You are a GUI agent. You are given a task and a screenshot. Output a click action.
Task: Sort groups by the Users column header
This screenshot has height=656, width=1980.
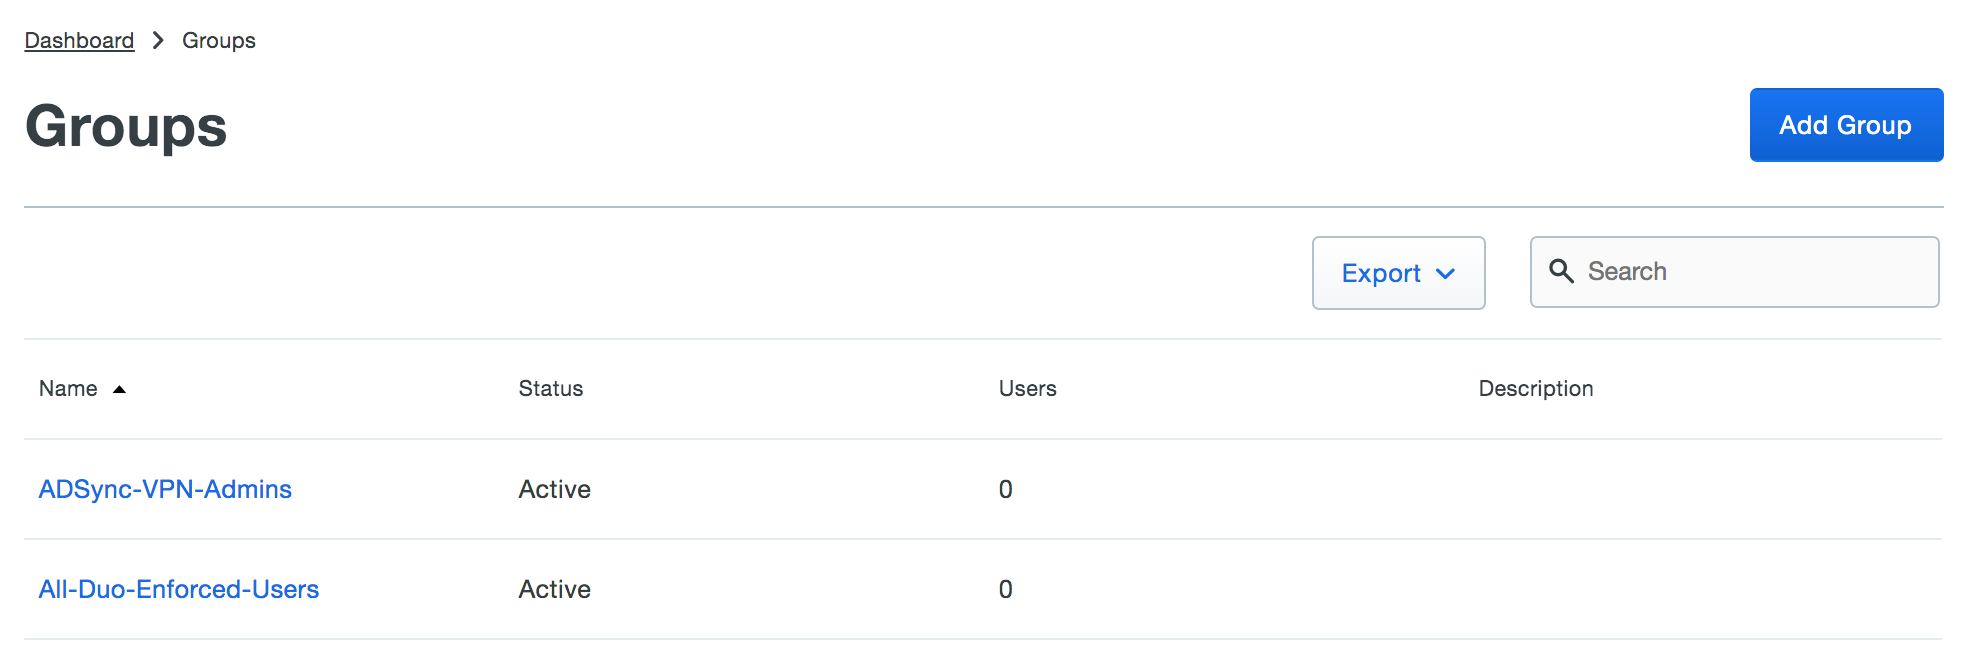1027,389
